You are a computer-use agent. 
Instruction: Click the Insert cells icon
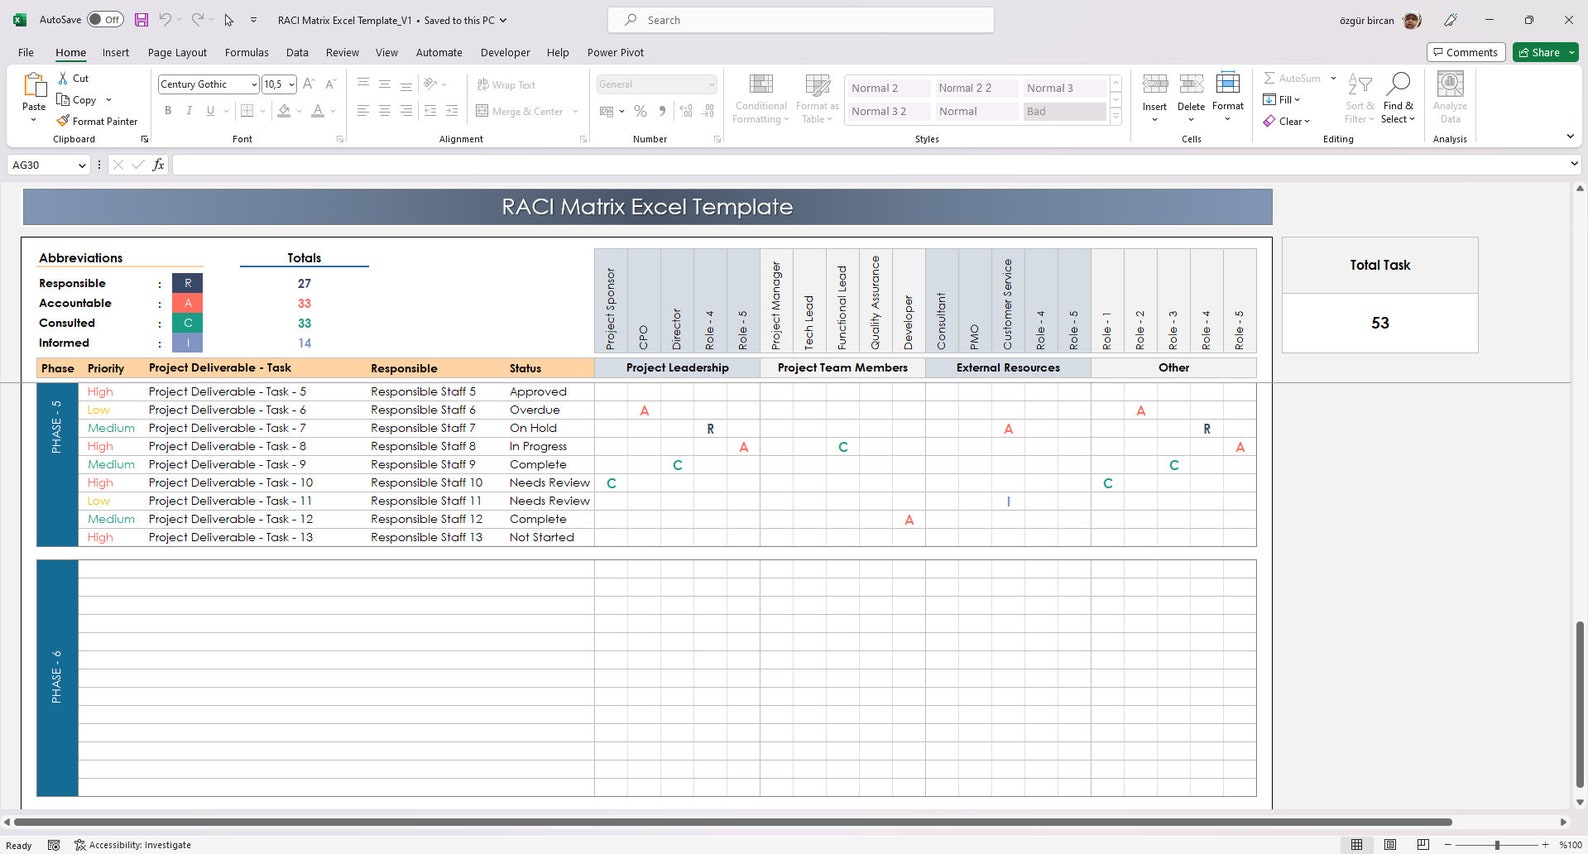pyautogui.click(x=1155, y=84)
